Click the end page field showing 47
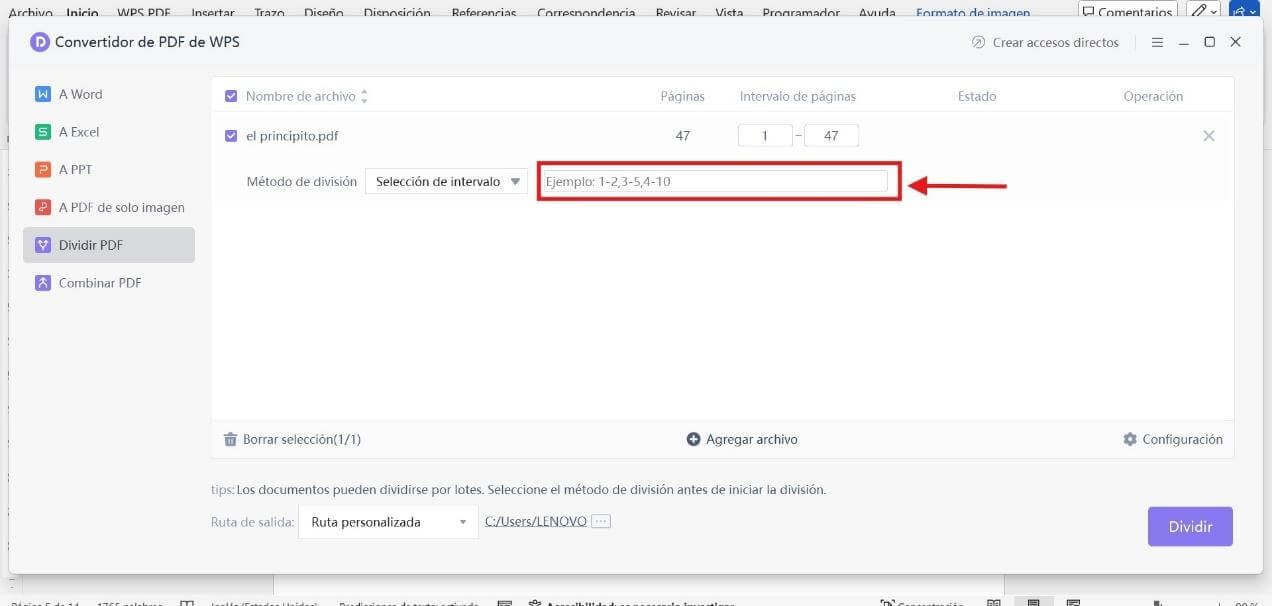Screen dimensions: 1272x606 [831, 136]
